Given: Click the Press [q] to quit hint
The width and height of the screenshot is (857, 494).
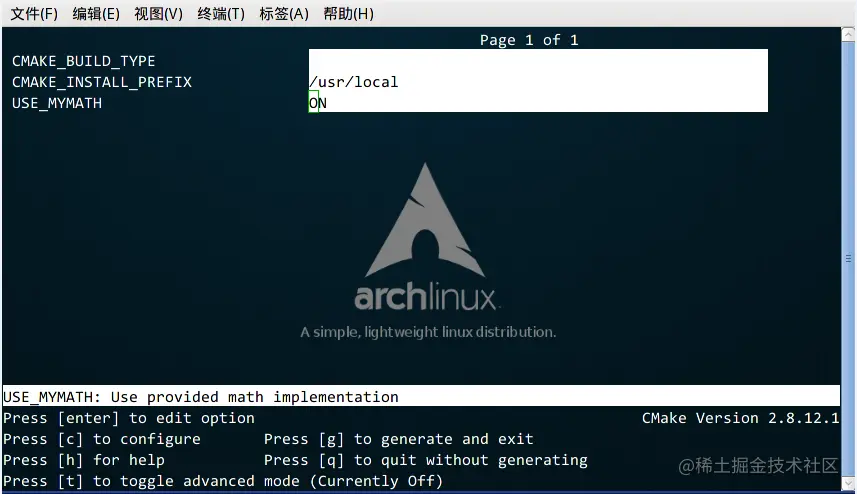Looking at the screenshot, I should tap(426, 460).
